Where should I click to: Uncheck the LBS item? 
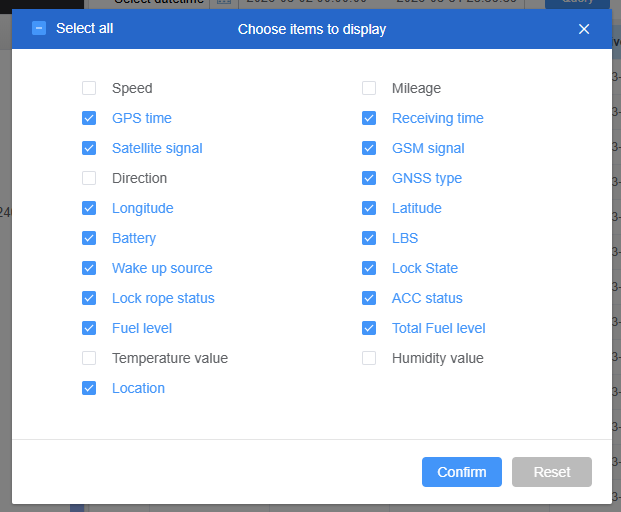(369, 238)
